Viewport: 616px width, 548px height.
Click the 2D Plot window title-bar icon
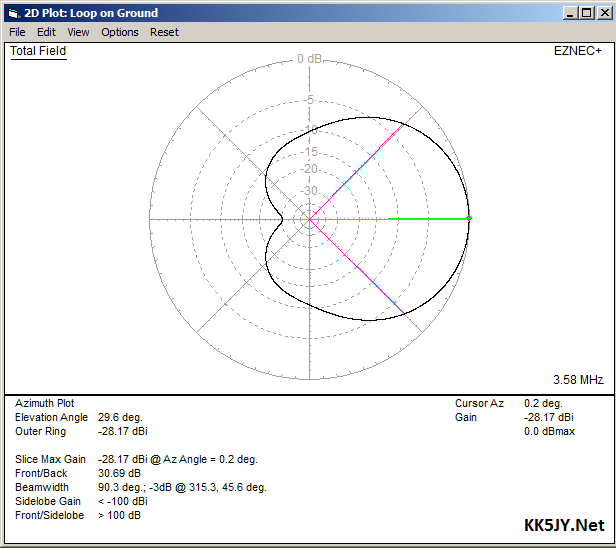tap(12, 13)
